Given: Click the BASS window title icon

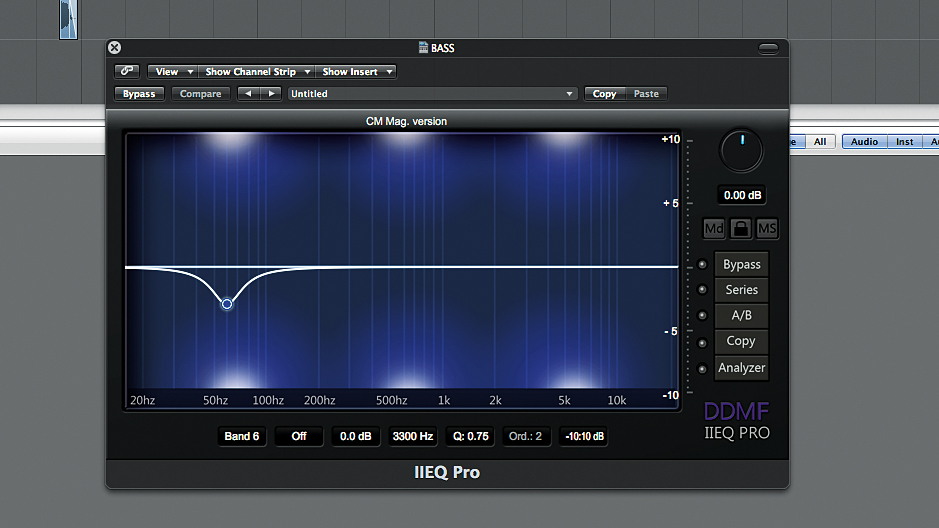Looking at the screenshot, I should [x=423, y=48].
